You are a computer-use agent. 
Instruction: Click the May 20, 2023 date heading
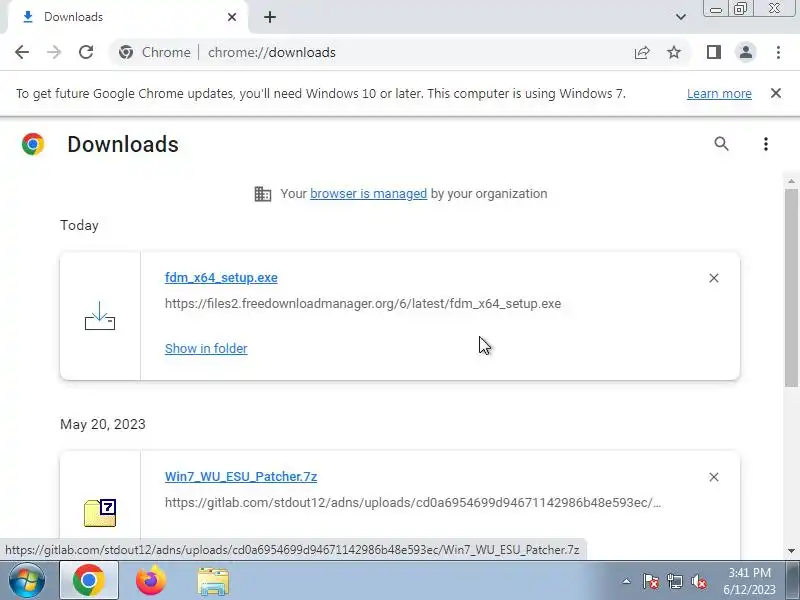(x=103, y=424)
